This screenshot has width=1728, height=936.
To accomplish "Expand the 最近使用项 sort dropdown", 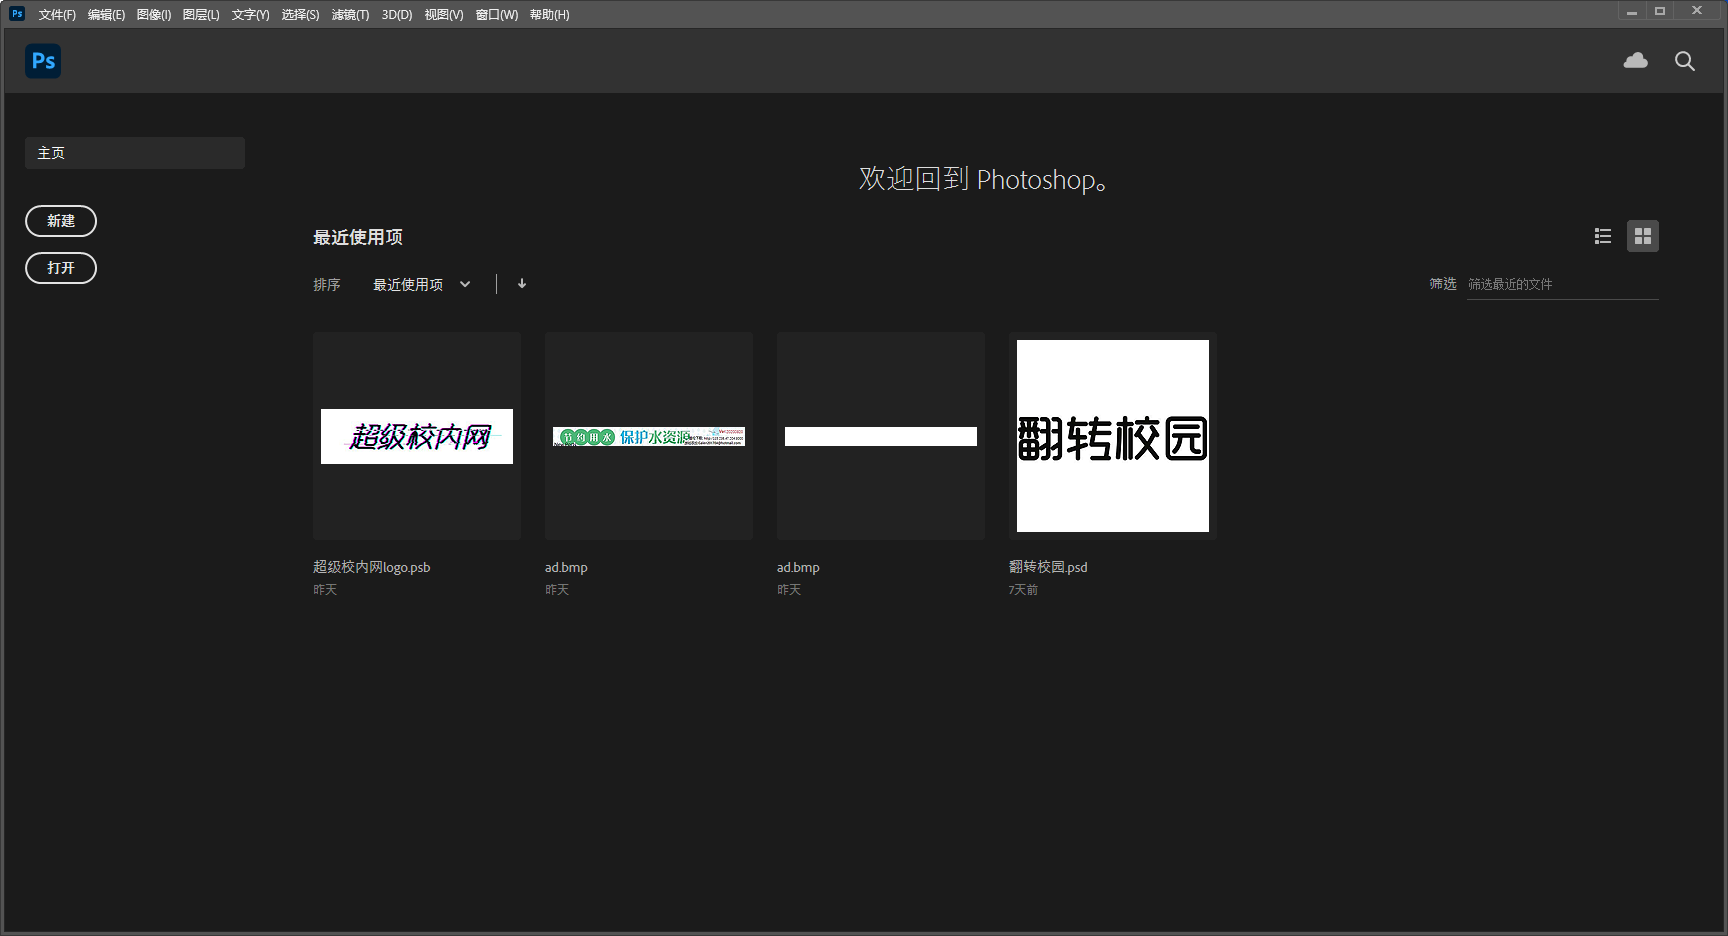I will click(421, 285).
